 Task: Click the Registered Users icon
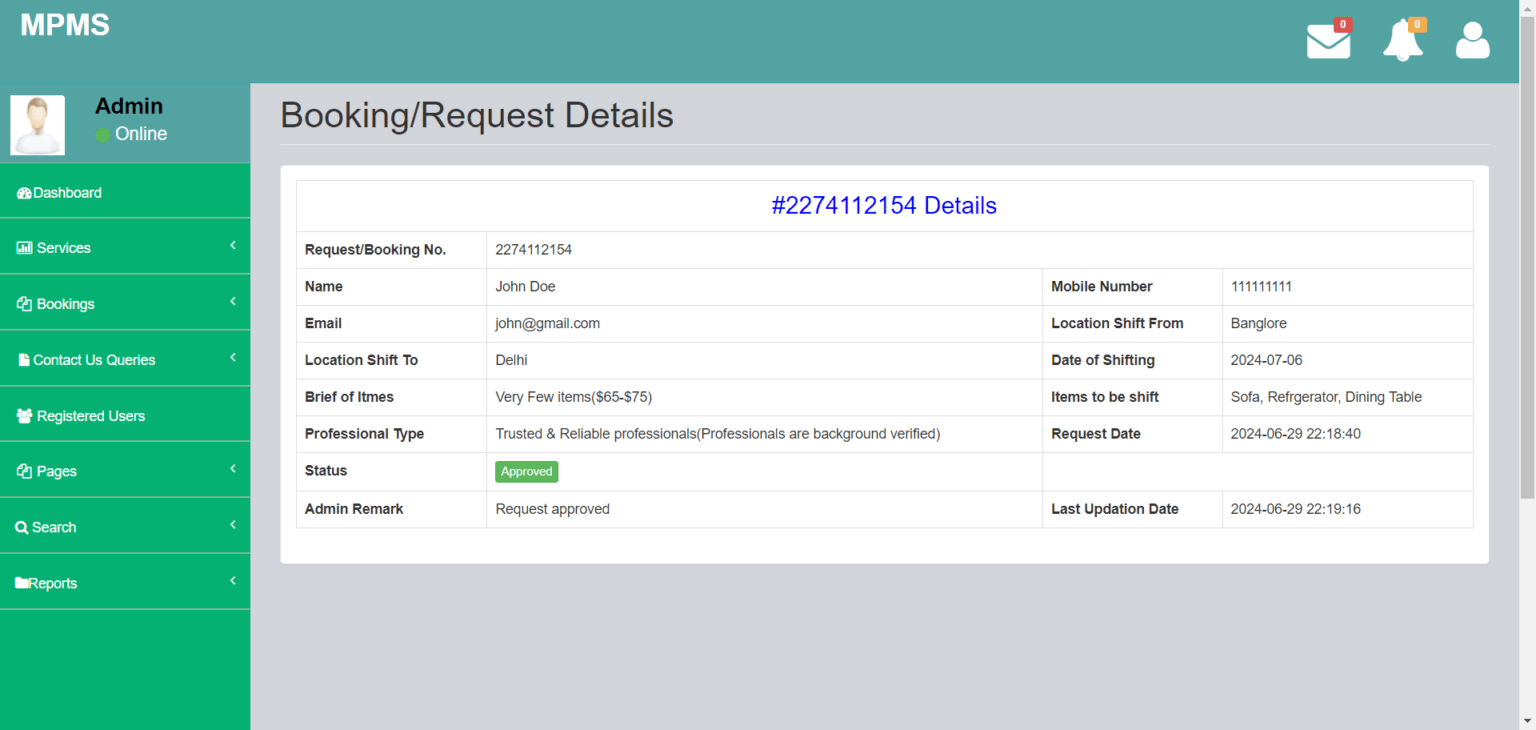point(24,414)
